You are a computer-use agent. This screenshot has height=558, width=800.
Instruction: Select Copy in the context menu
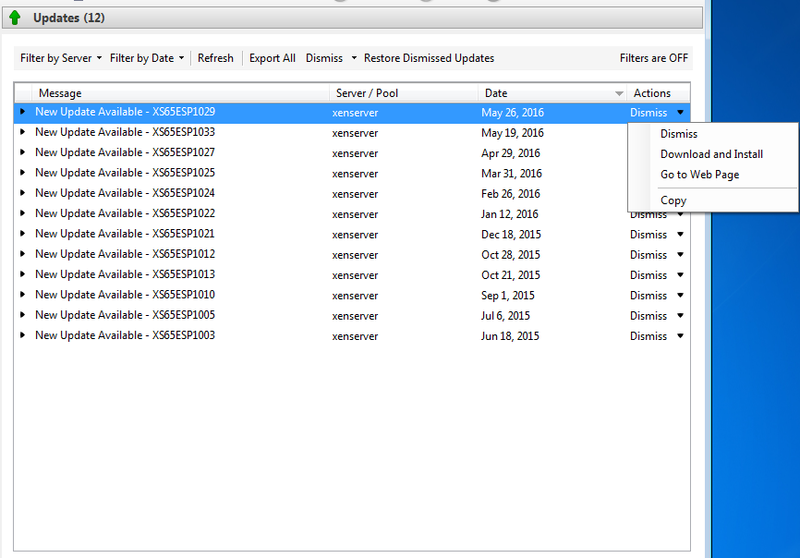click(x=673, y=200)
